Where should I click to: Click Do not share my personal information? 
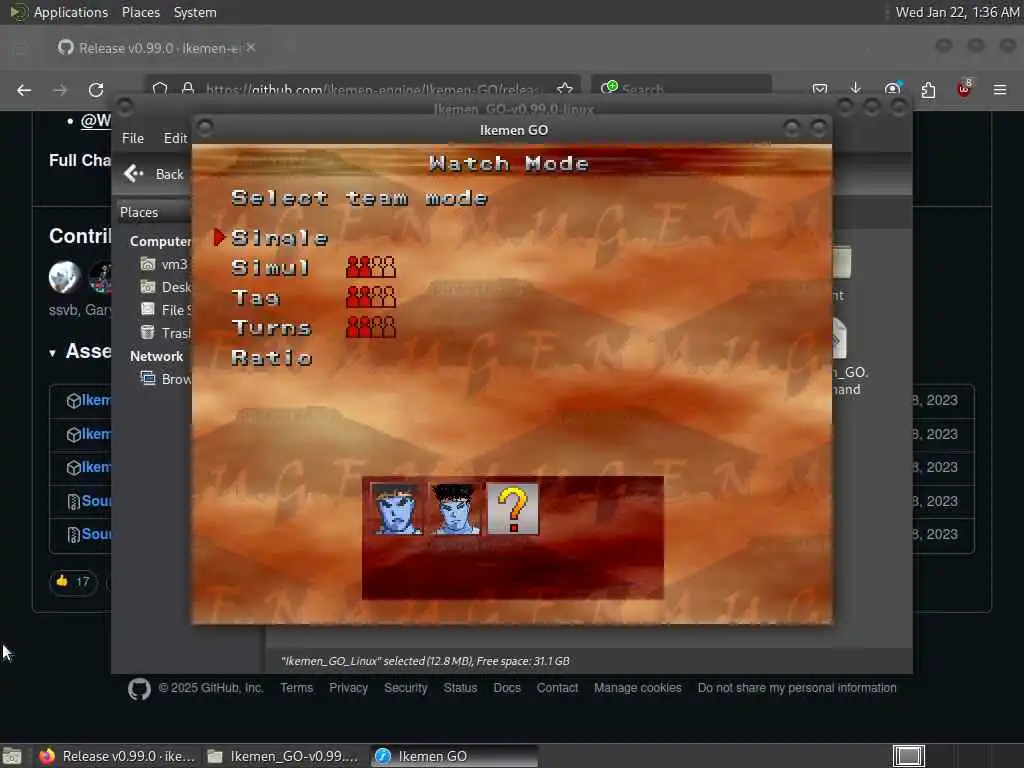797,688
